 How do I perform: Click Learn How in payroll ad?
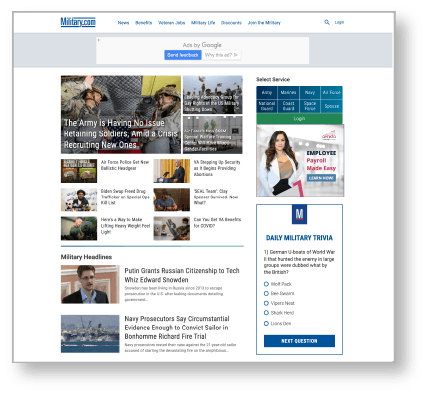pos(321,178)
